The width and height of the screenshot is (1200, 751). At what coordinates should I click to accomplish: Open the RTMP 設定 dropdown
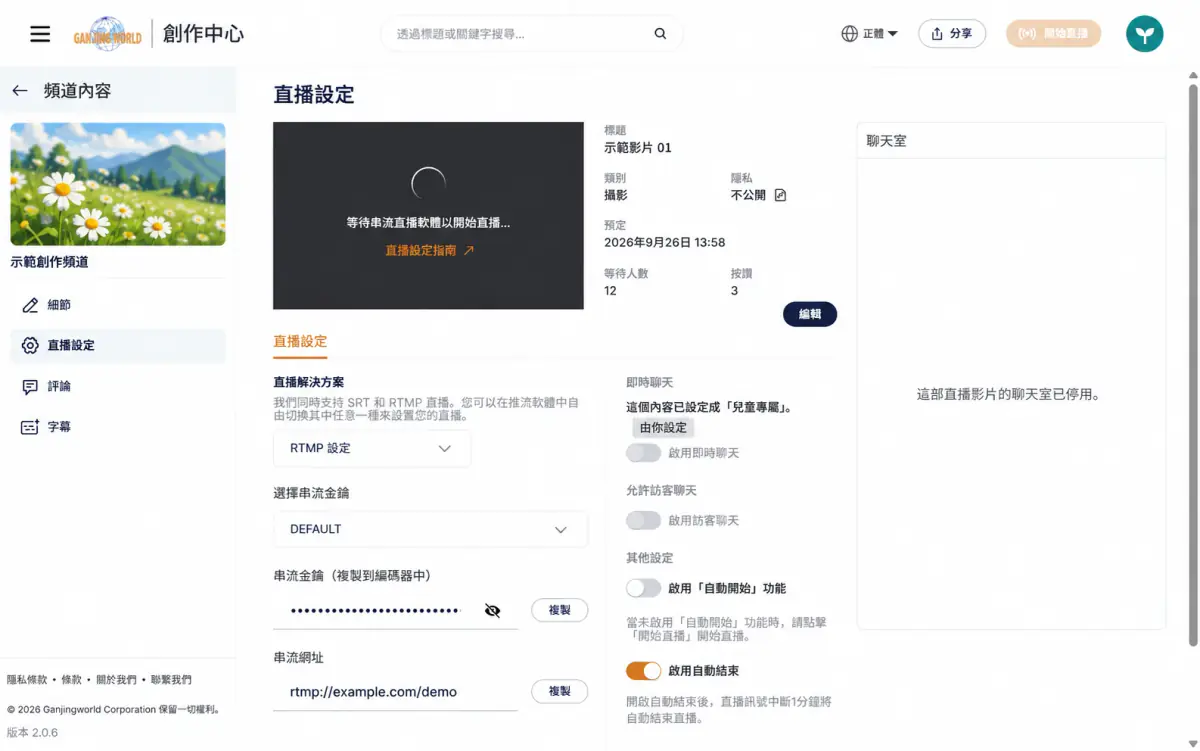point(372,449)
